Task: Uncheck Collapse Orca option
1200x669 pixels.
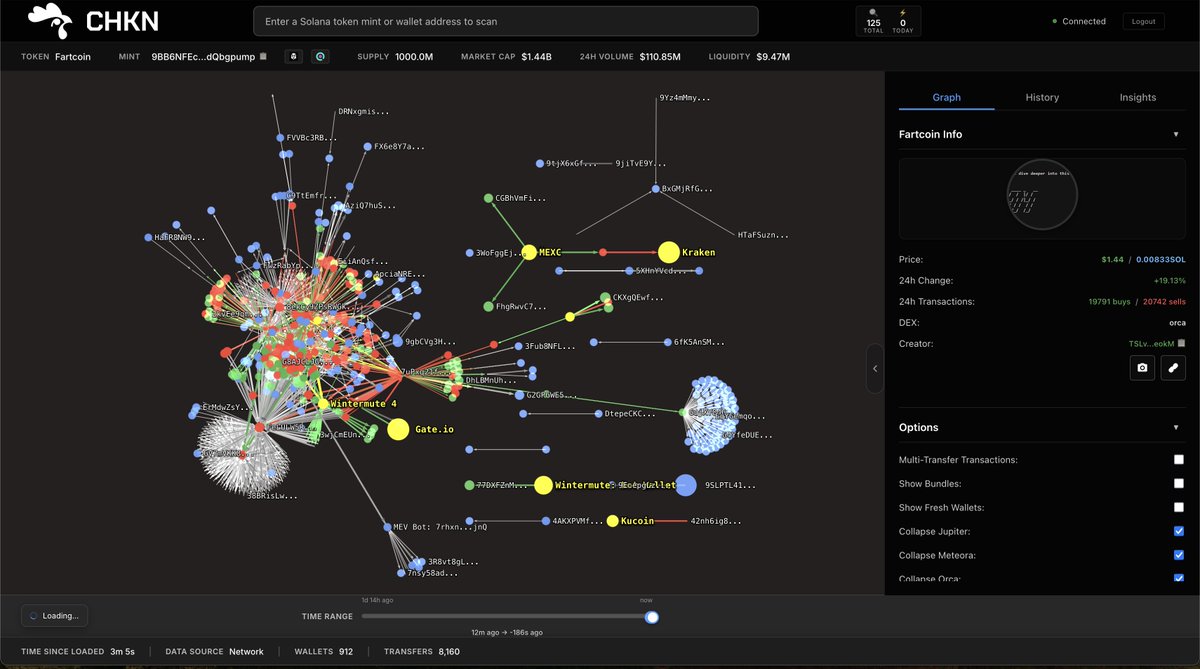Action: click(x=1178, y=579)
